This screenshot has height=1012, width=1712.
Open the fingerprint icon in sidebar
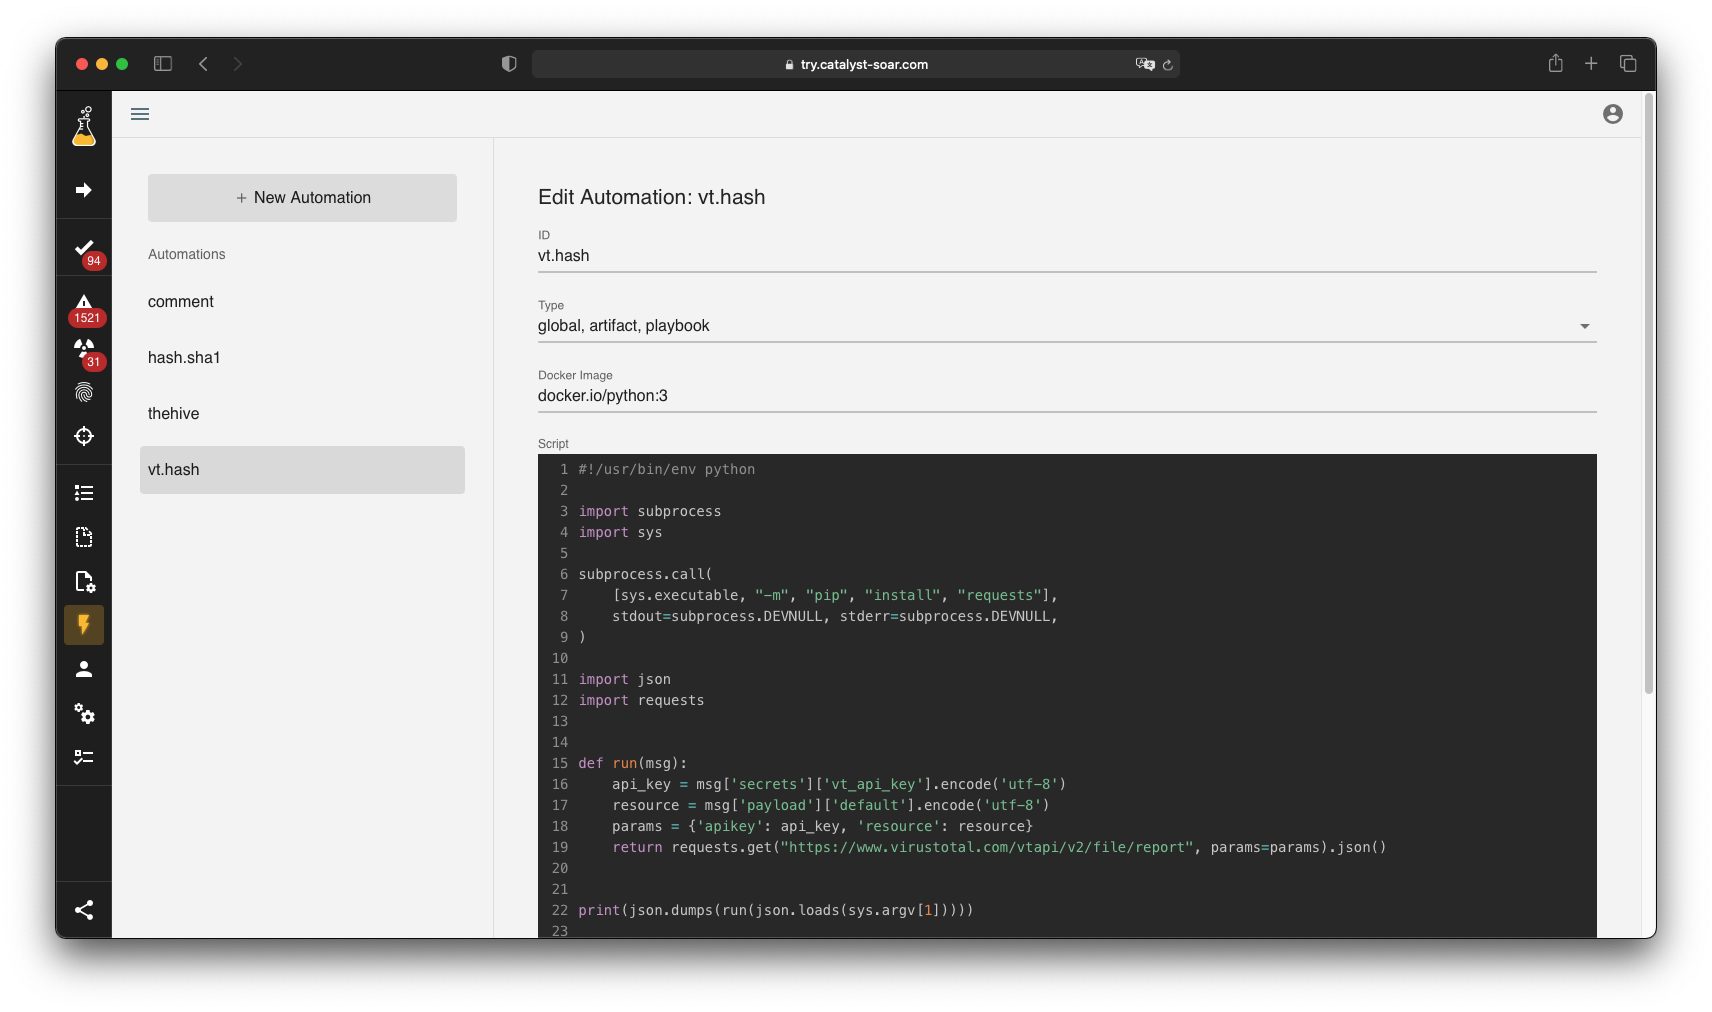84,393
